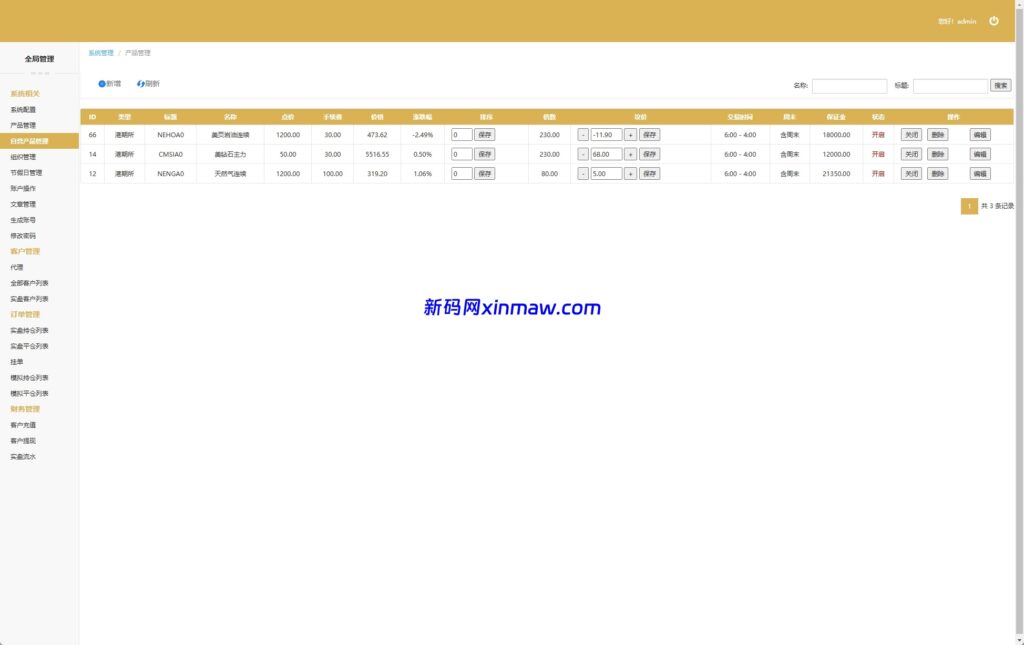Click 关闭 button to disable NENGA0 product
The width and height of the screenshot is (1024, 645).
tap(911, 173)
